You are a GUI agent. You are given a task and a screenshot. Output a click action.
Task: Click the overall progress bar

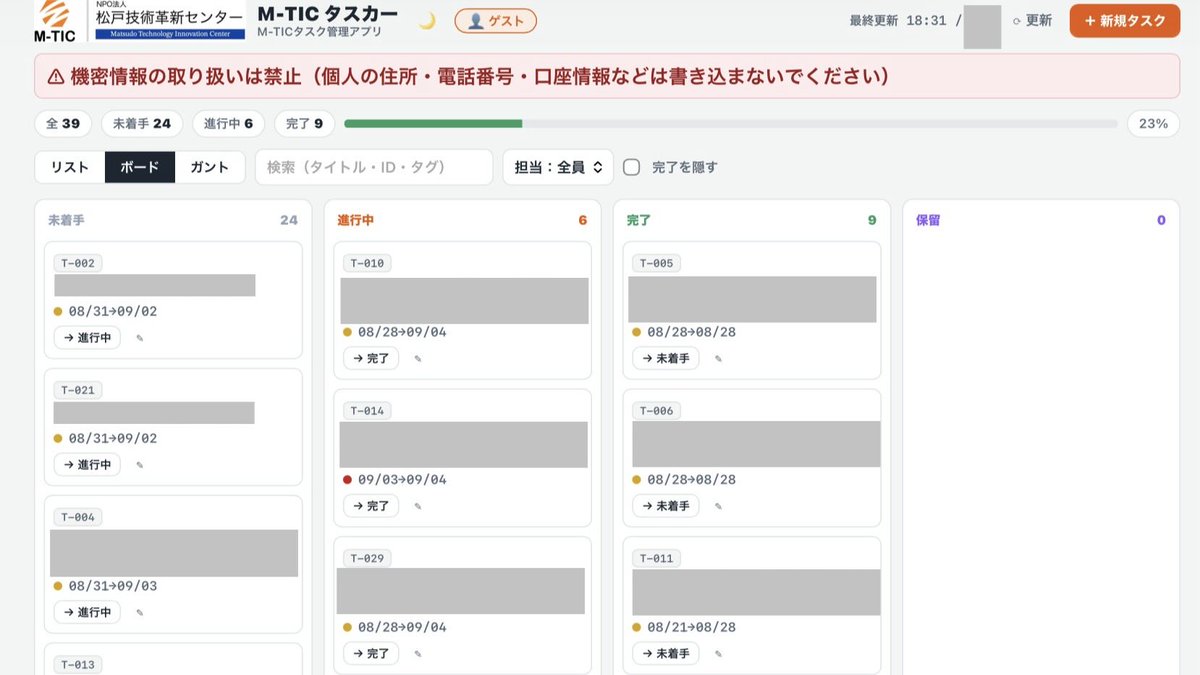click(x=731, y=124)
